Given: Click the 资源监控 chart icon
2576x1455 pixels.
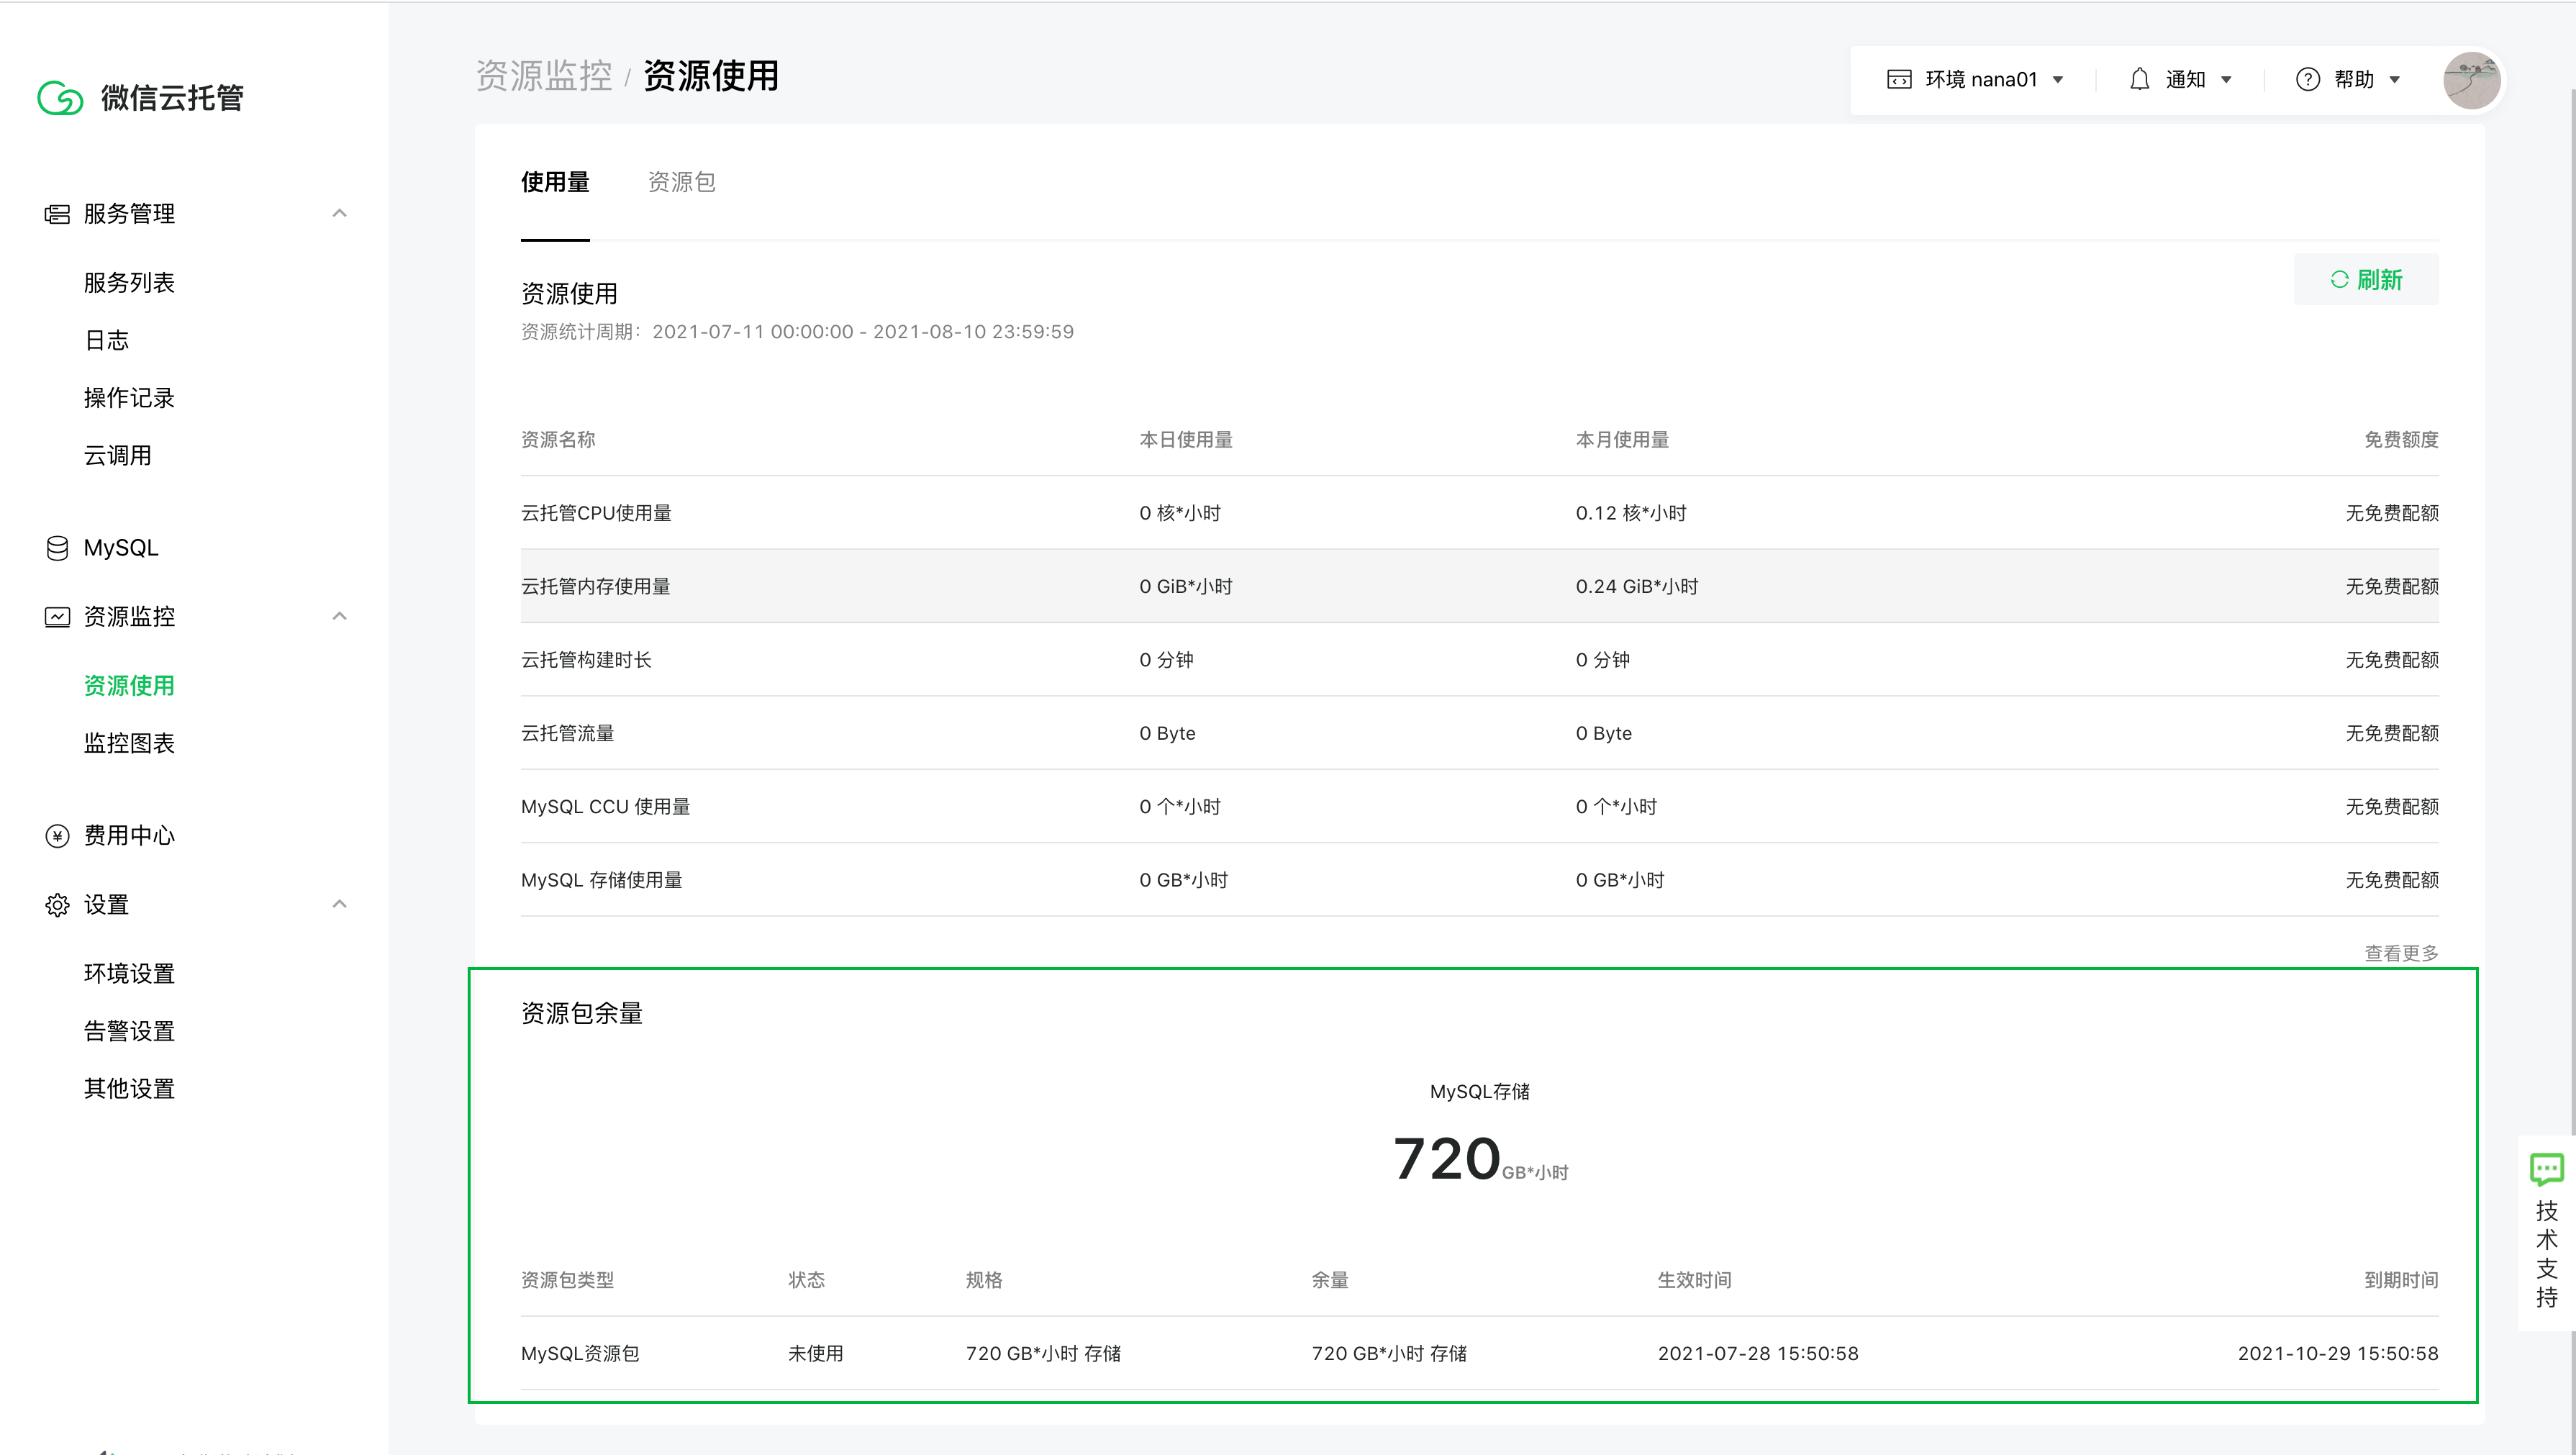Looking at the screenshot, I should 57,617.
